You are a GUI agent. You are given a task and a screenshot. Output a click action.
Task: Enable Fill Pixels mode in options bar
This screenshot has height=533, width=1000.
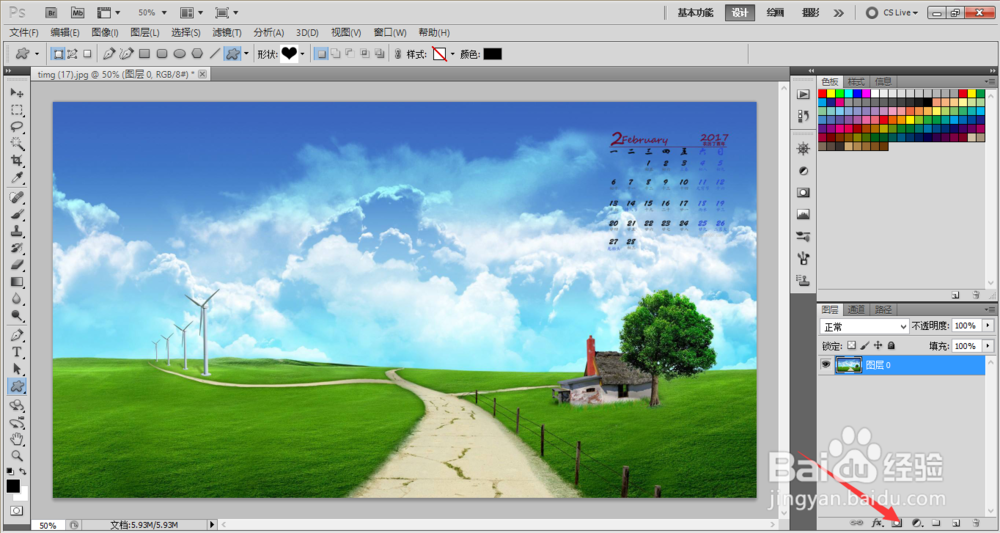[87, 54]
